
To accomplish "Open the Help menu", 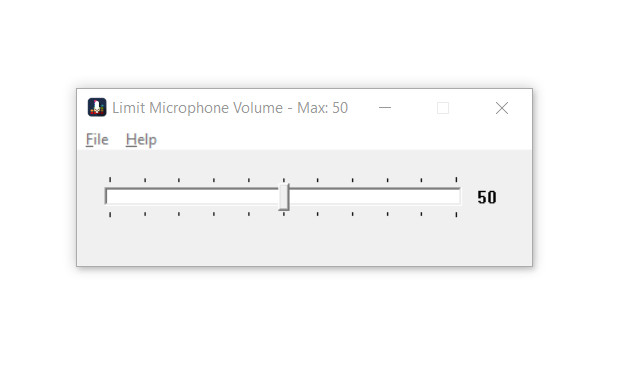I will (141, 140).
